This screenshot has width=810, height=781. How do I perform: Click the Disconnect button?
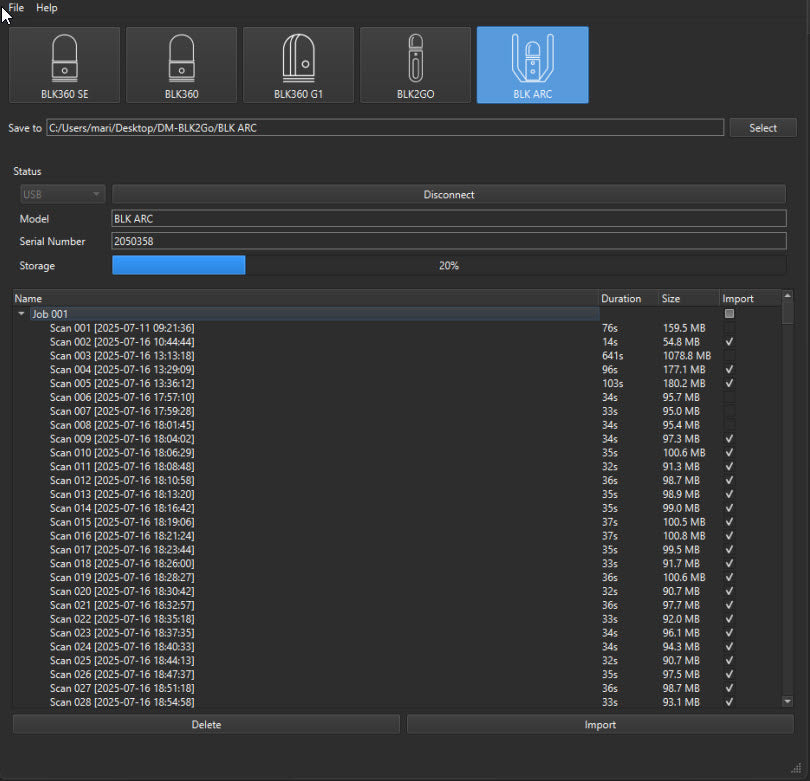click(448, 194)
